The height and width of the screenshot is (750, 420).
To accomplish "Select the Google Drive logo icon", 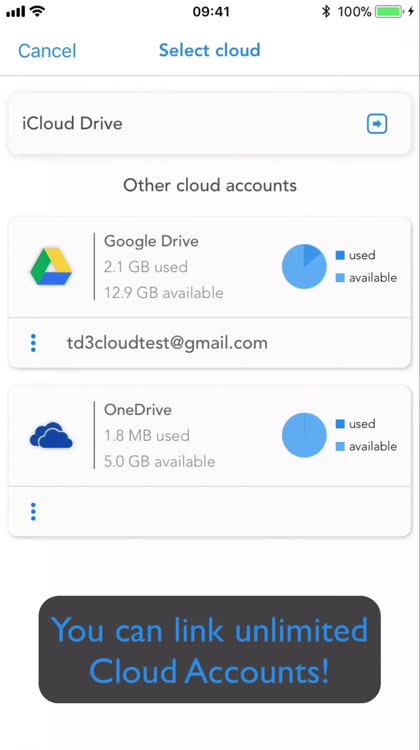I will click(x=51, y=266).
